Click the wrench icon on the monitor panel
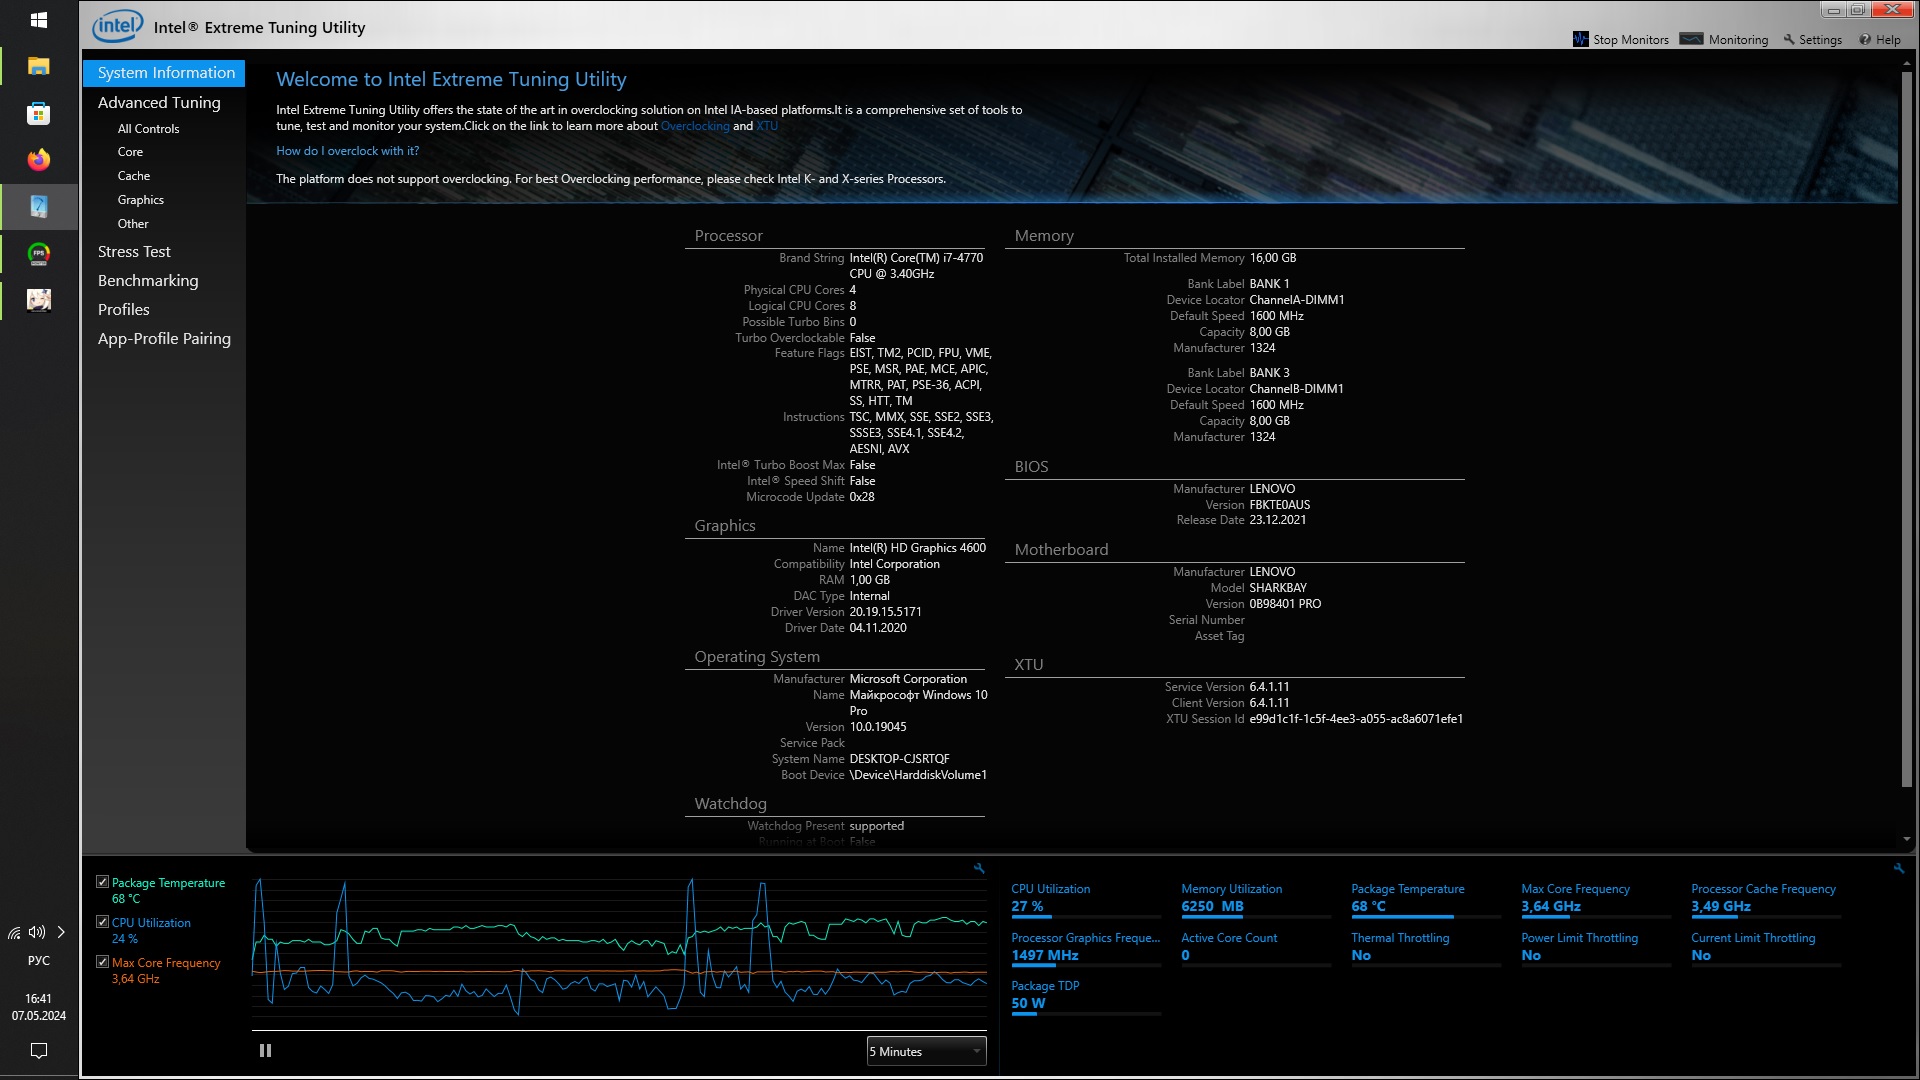 pos(1899,869)
